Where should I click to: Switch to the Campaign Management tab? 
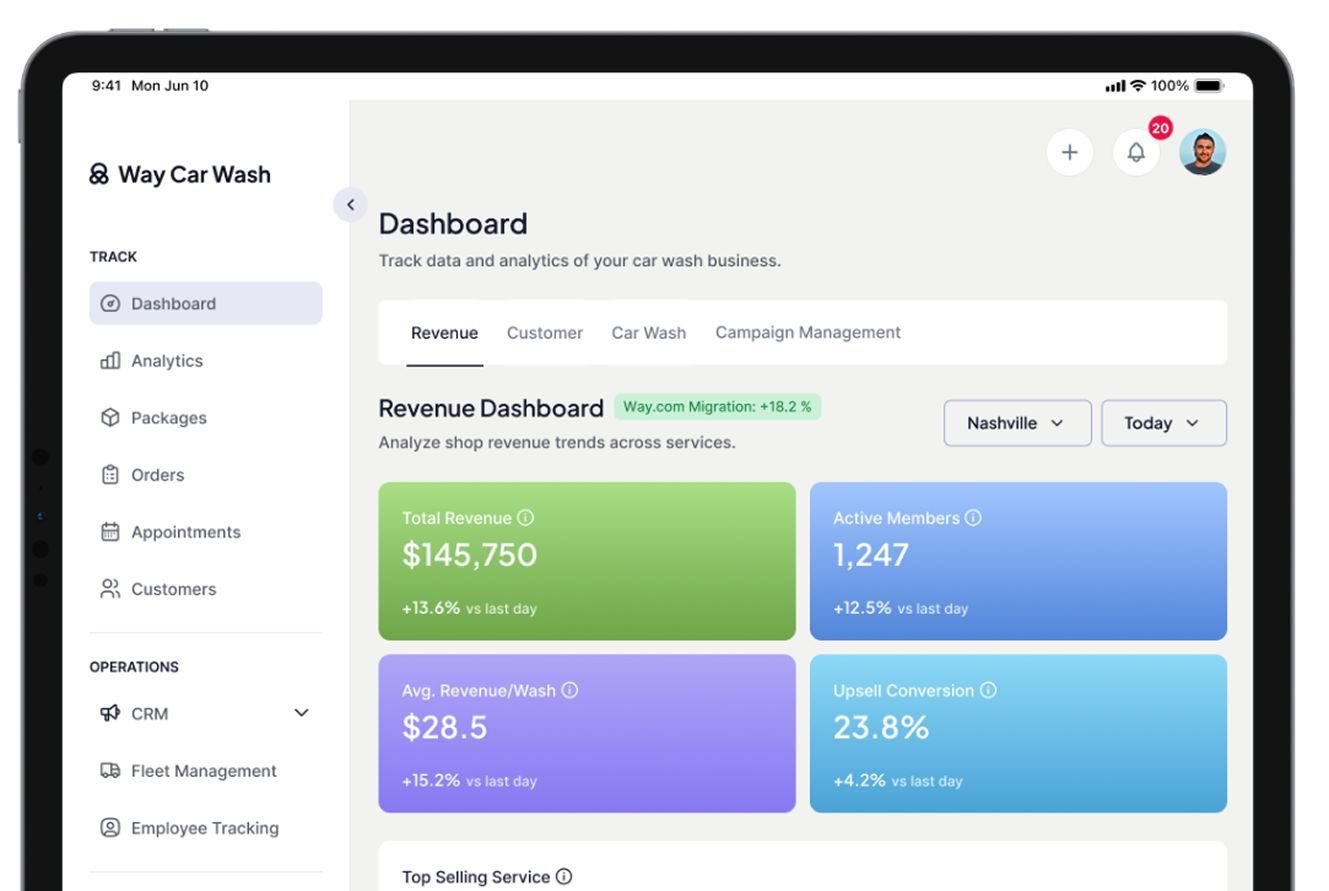coord(808,333)
